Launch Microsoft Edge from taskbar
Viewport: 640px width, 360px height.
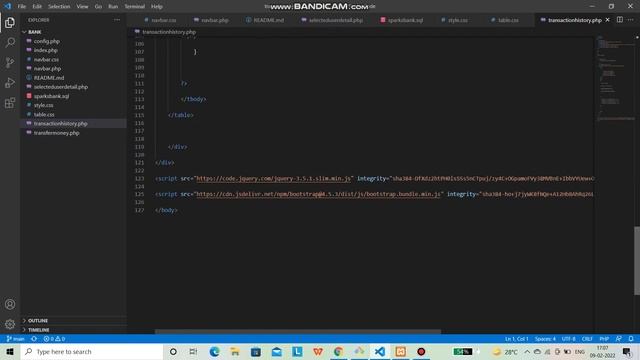[x=214, y=351]
